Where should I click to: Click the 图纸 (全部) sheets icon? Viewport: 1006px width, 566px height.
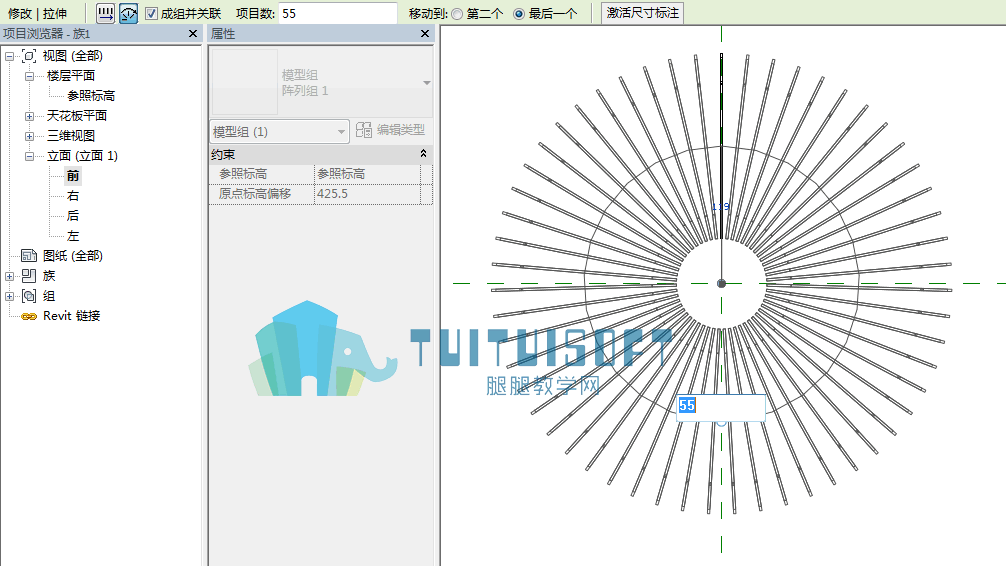(x=29, y=255)
